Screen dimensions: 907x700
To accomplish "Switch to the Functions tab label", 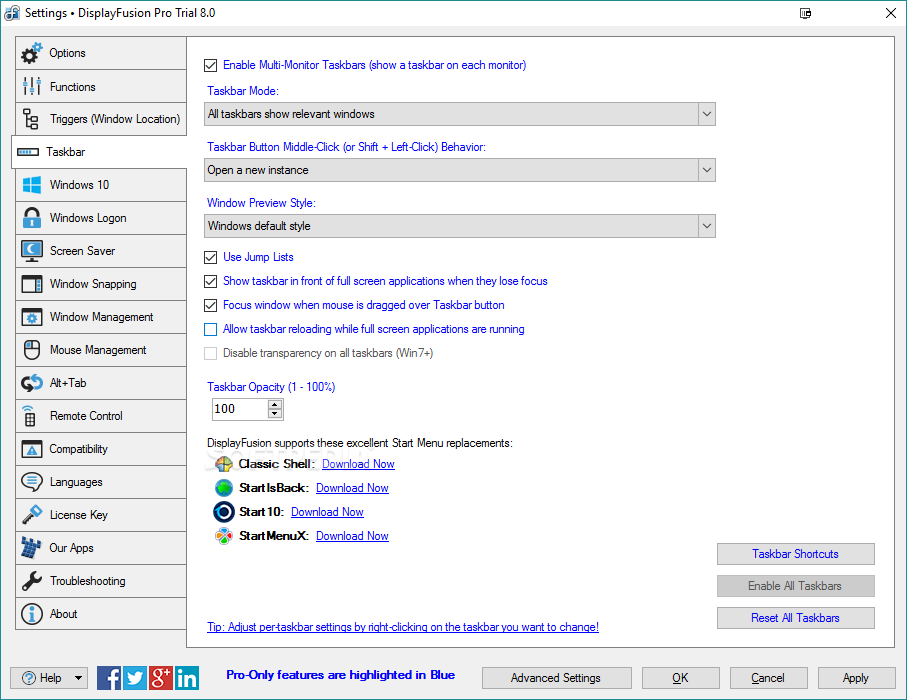I will (73, 87).
